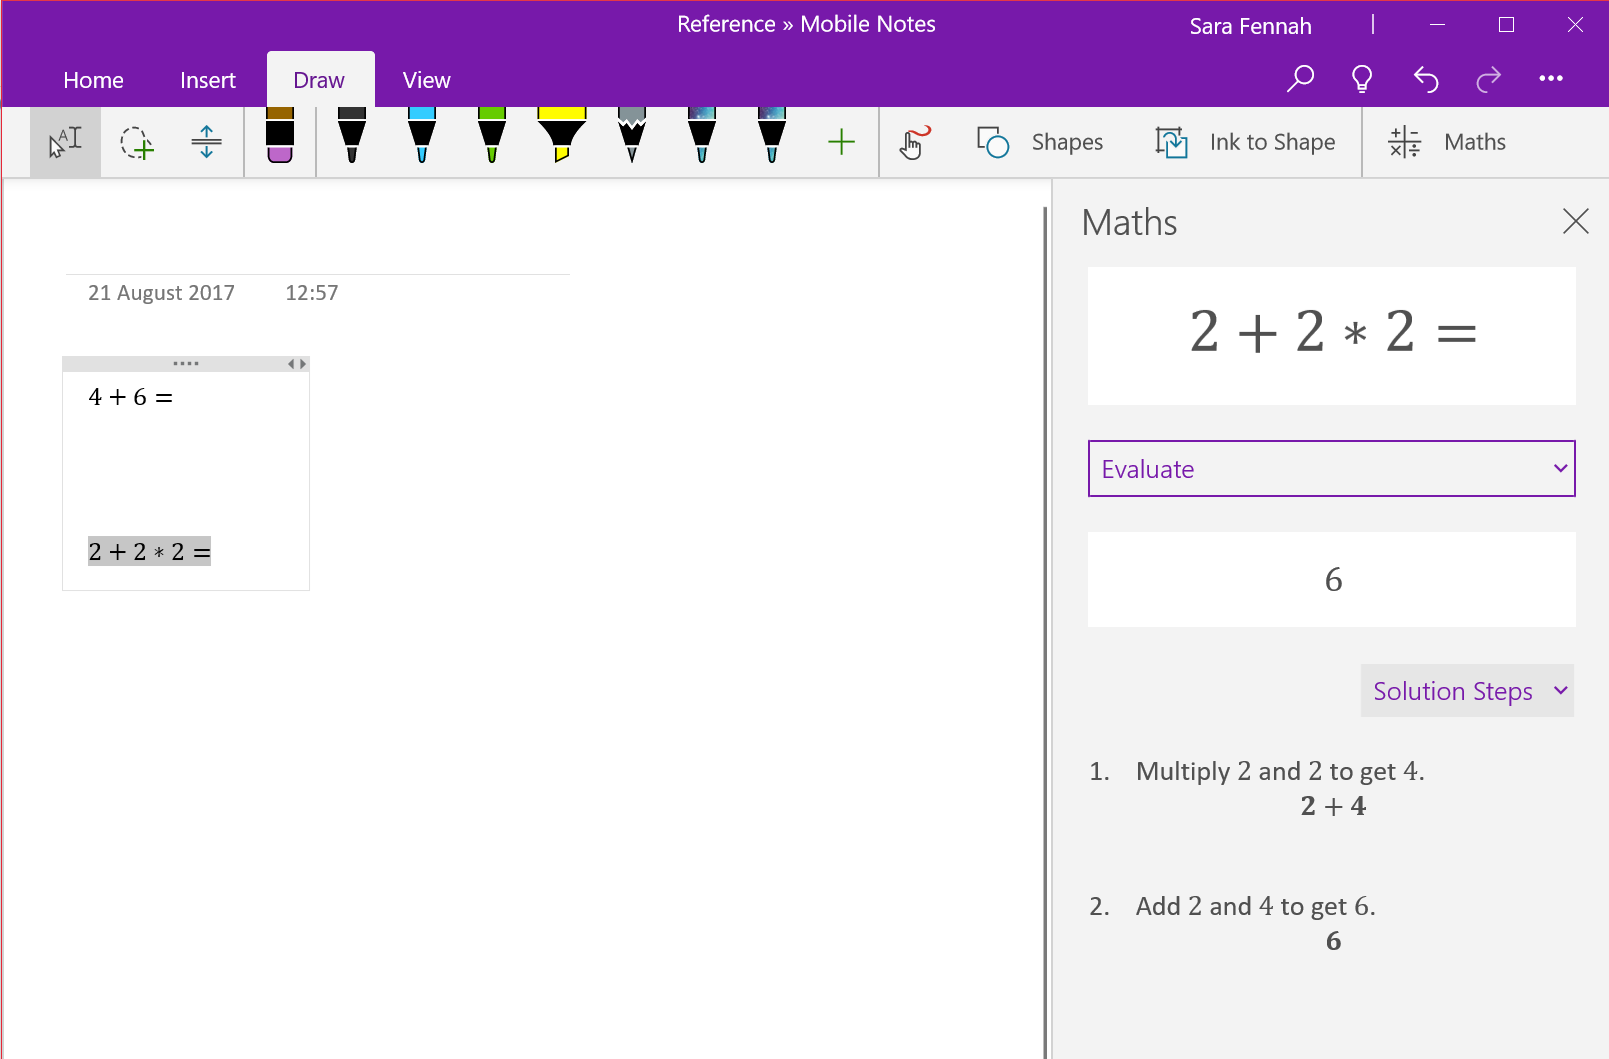Open the Shapes tool
The width and height of the screenshot is (1609, 1059).
coord(1038,142)
